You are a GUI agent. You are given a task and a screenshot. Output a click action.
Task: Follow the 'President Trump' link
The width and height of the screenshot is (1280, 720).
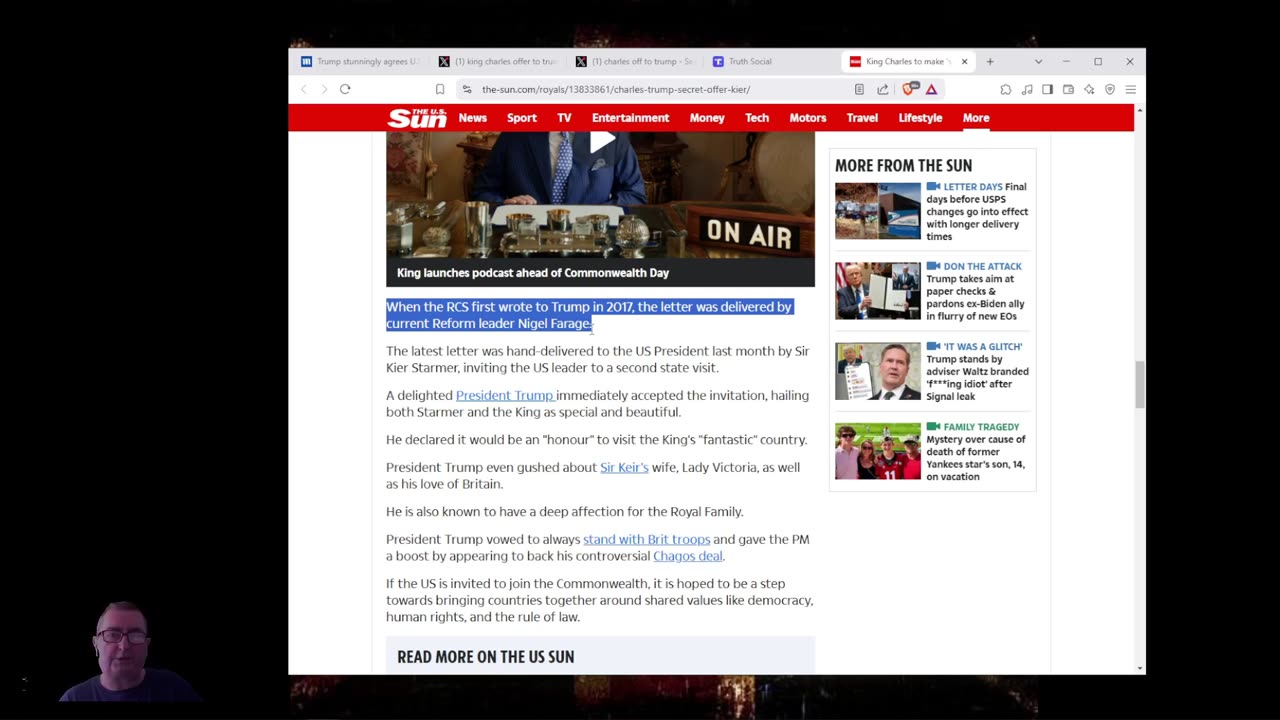click(x=505, y=395)
